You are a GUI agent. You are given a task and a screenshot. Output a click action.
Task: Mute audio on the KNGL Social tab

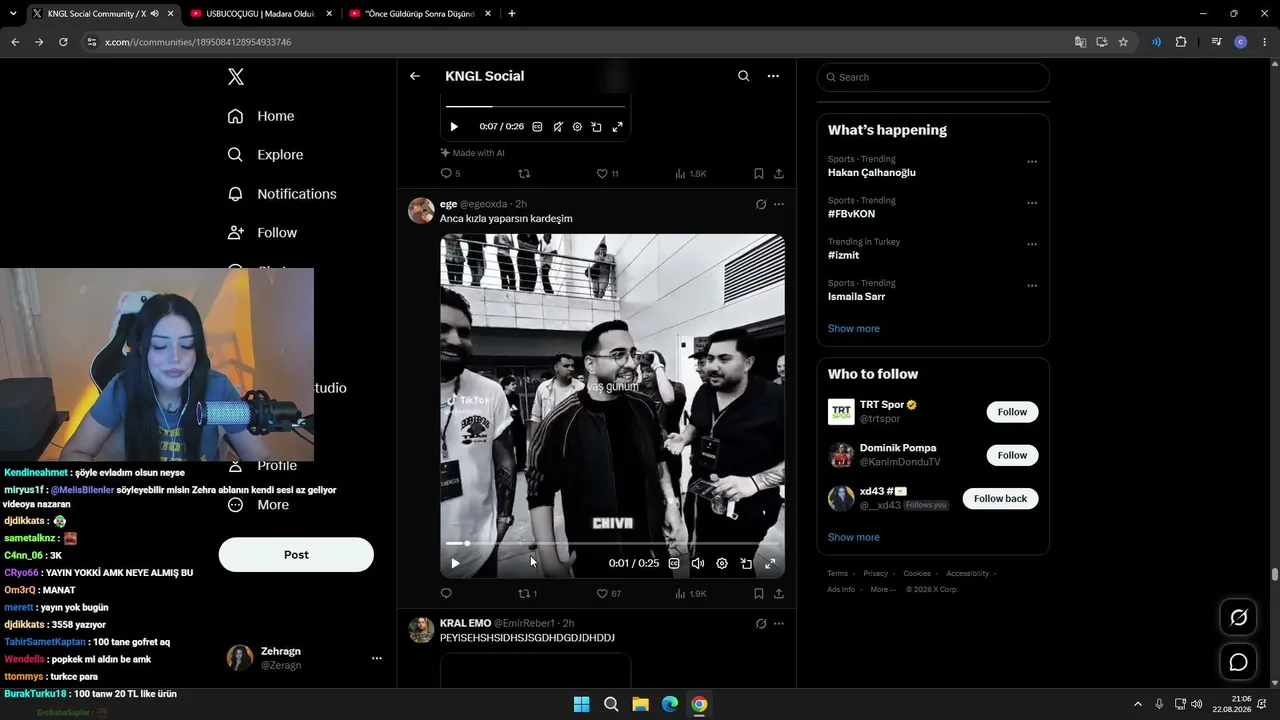click(x=154, y=14)
